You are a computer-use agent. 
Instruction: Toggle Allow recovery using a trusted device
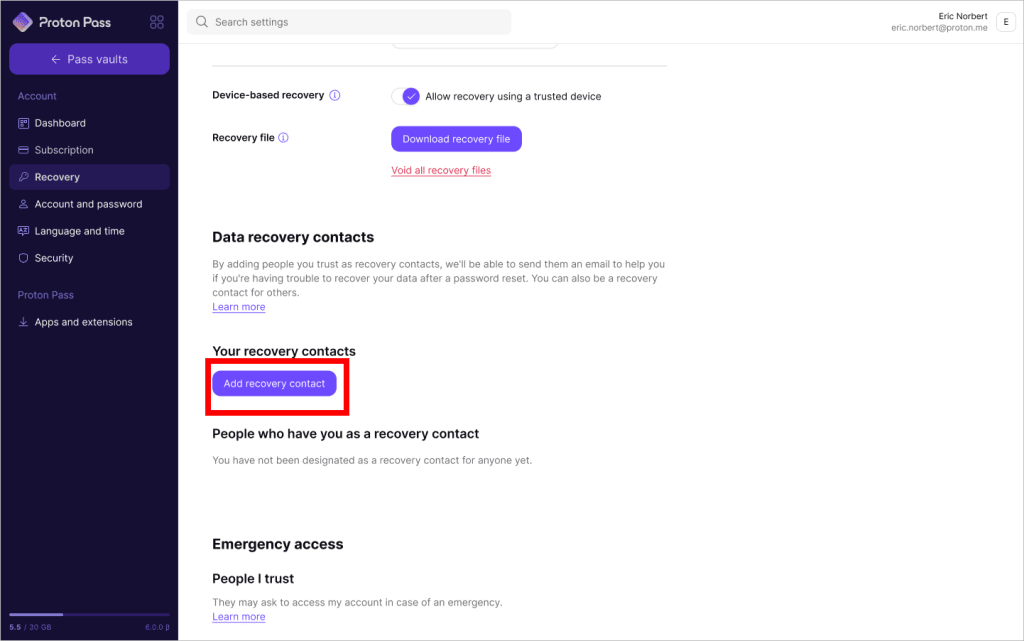[x=406, y=97]
